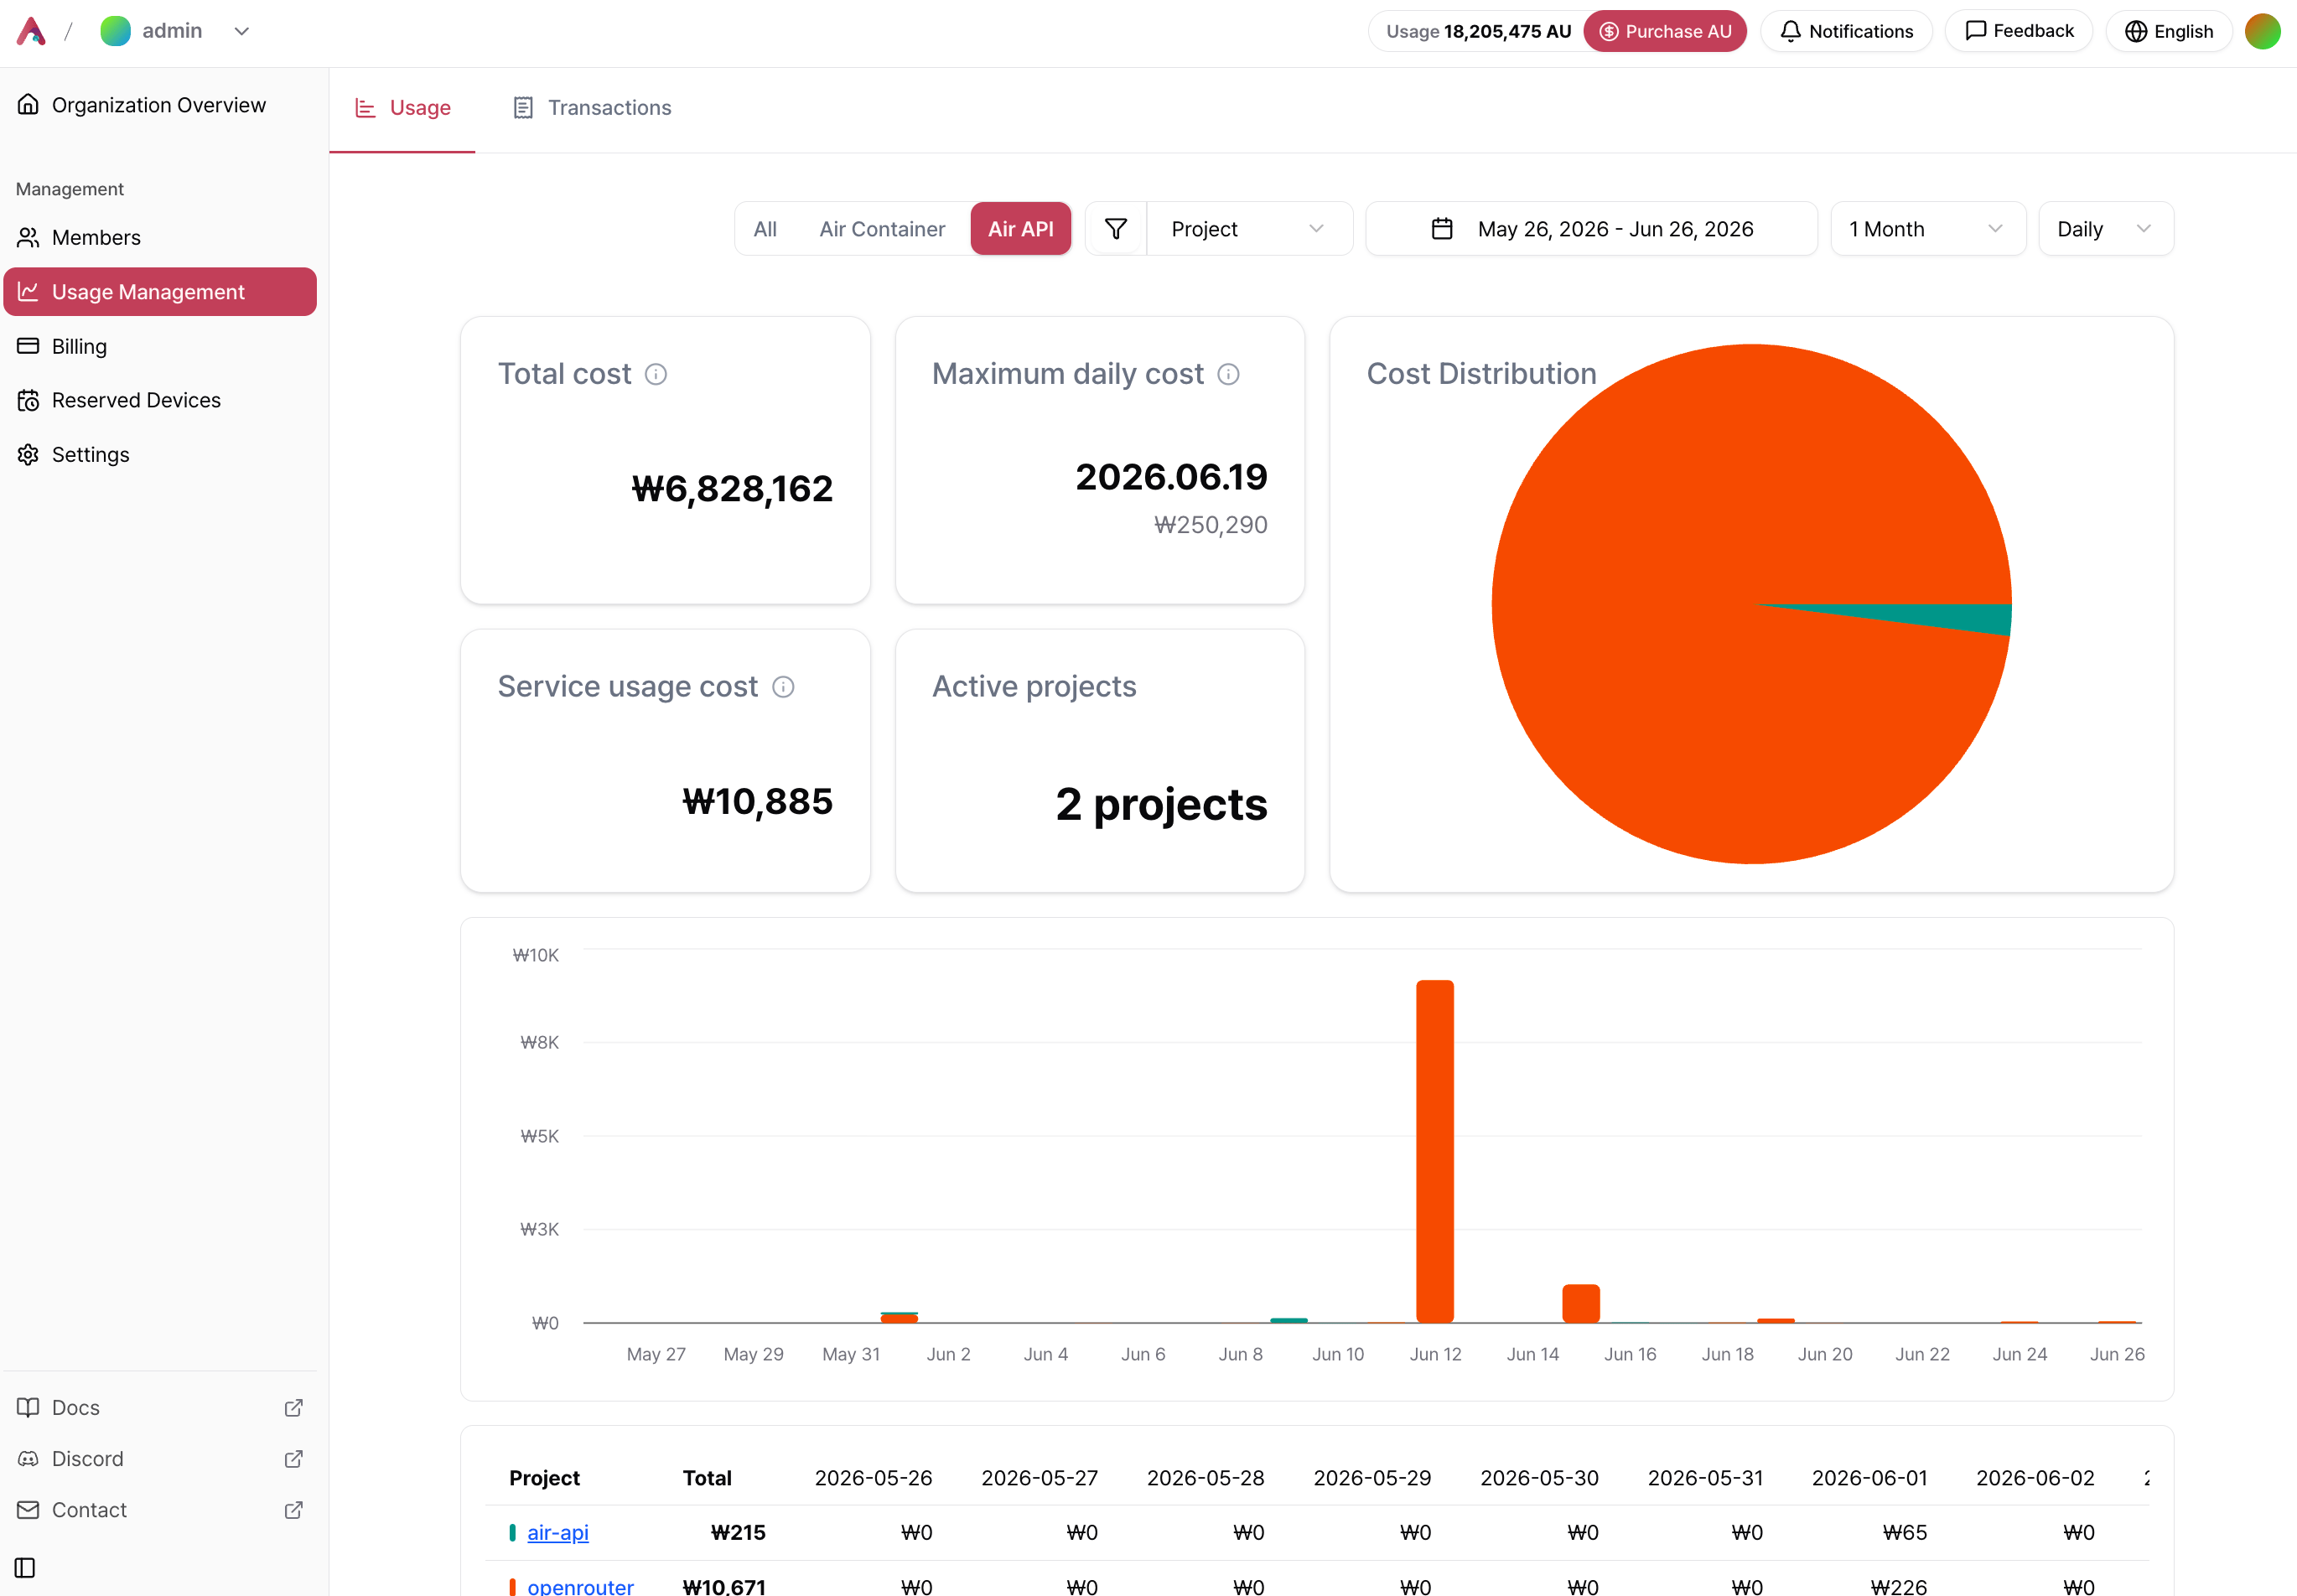Click the Purchase AU button

point(1665,31)
